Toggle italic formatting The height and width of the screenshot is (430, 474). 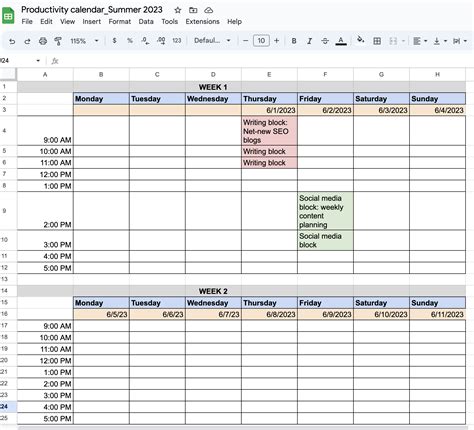(x=309, y=41)
